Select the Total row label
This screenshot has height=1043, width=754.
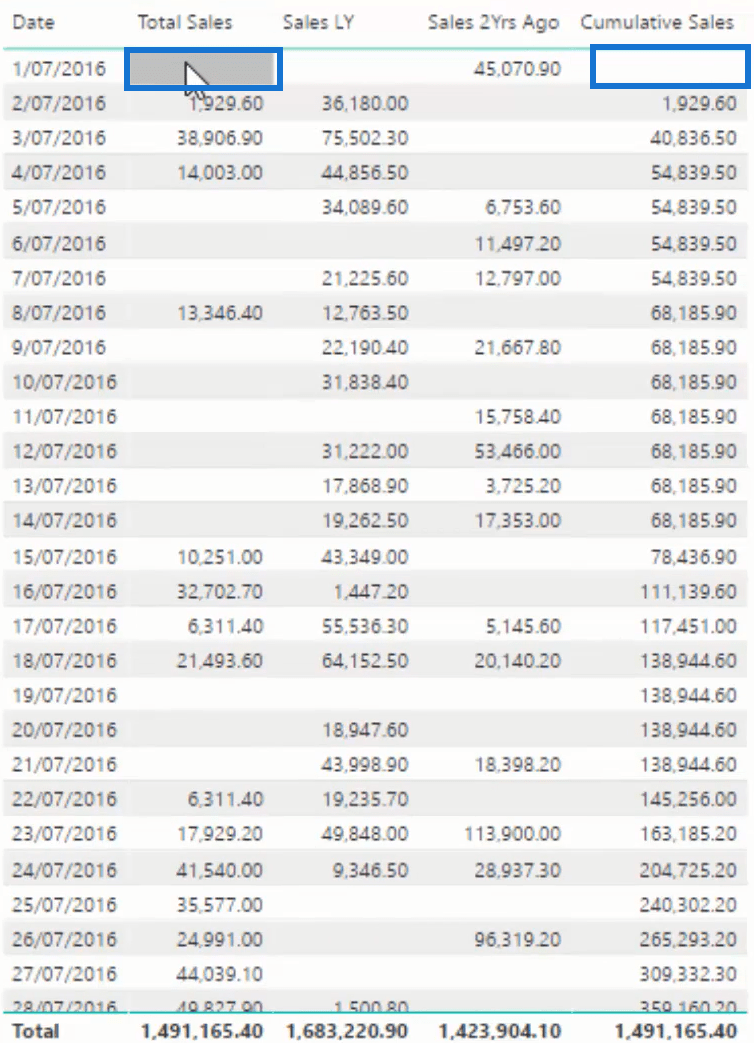(36, 1030)
